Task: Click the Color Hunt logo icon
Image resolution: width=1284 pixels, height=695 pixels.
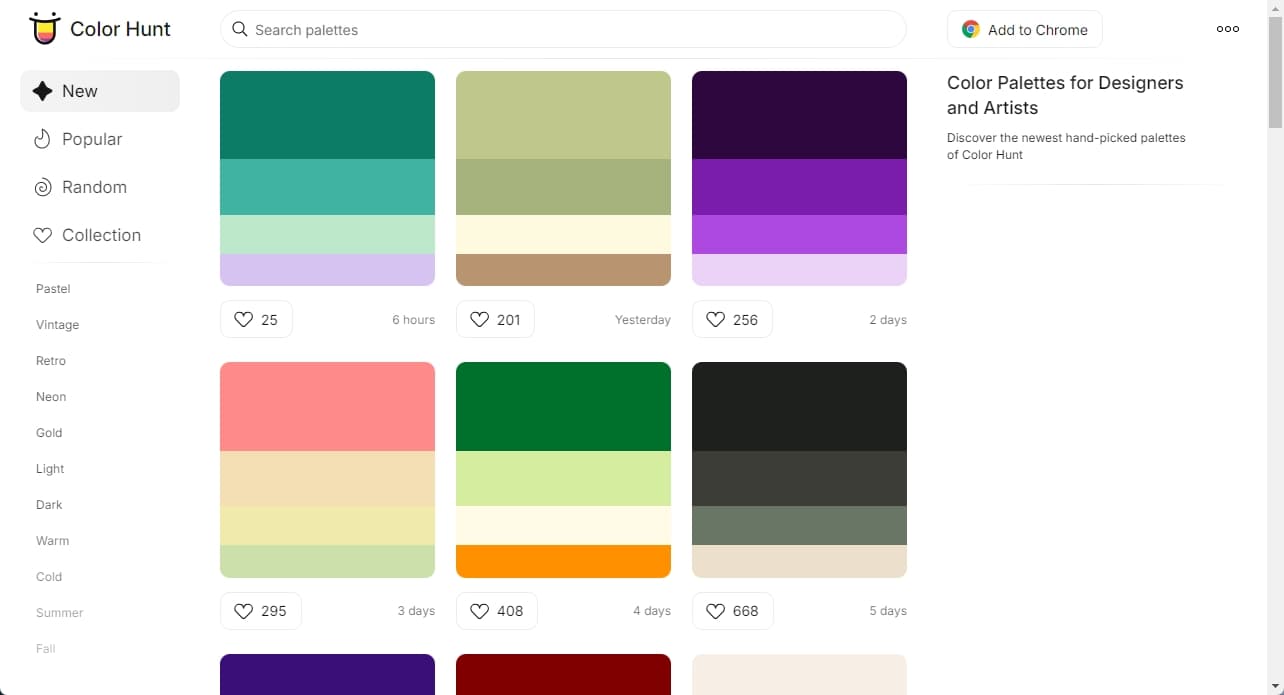Action: click(x=45, y=29)
